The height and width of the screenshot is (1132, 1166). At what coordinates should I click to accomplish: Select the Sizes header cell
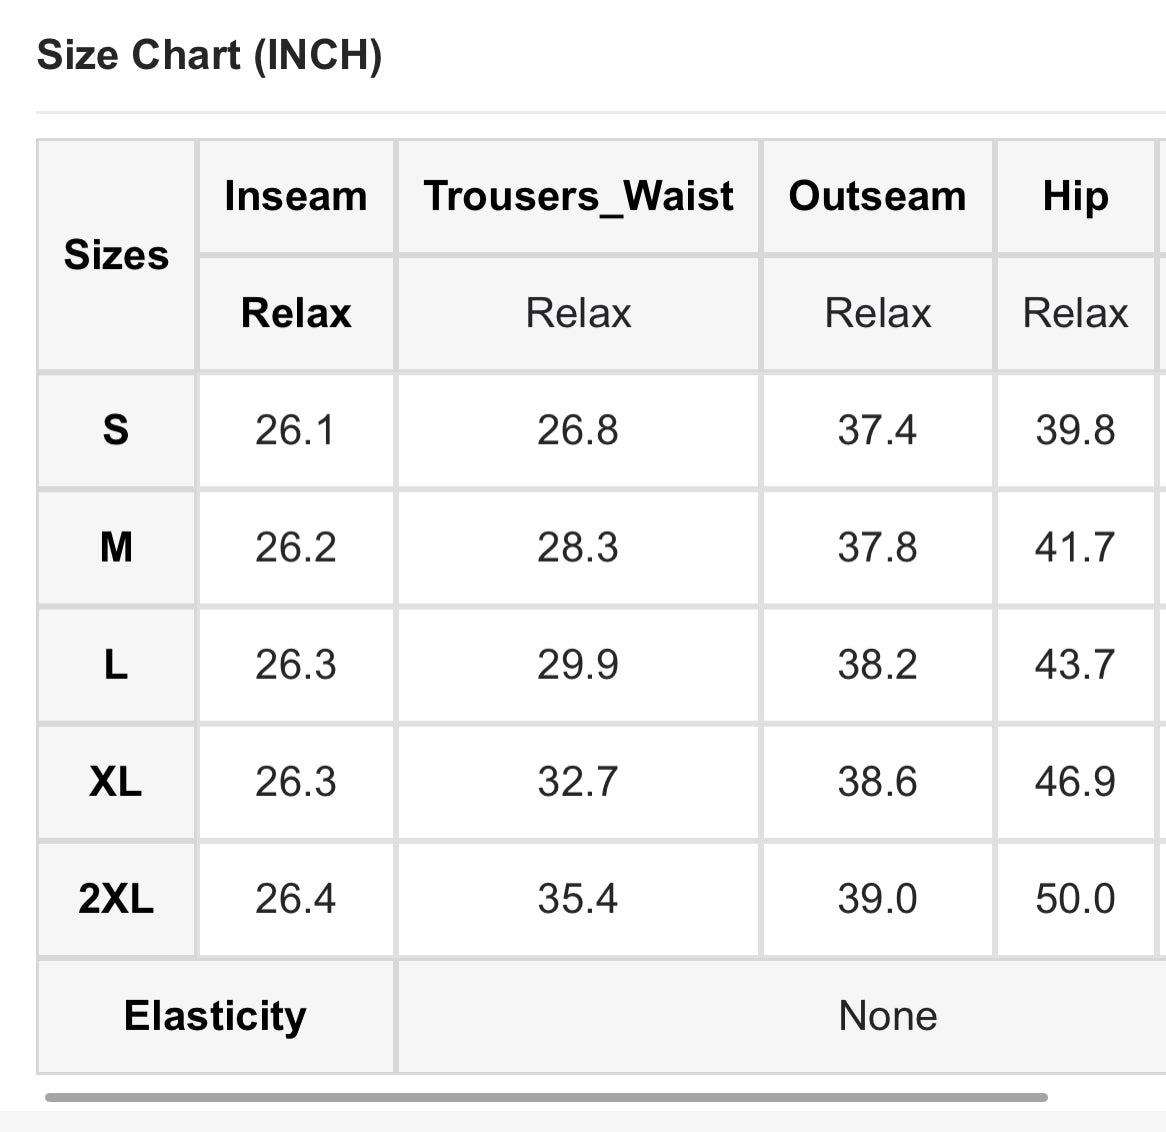click(116, 254)
